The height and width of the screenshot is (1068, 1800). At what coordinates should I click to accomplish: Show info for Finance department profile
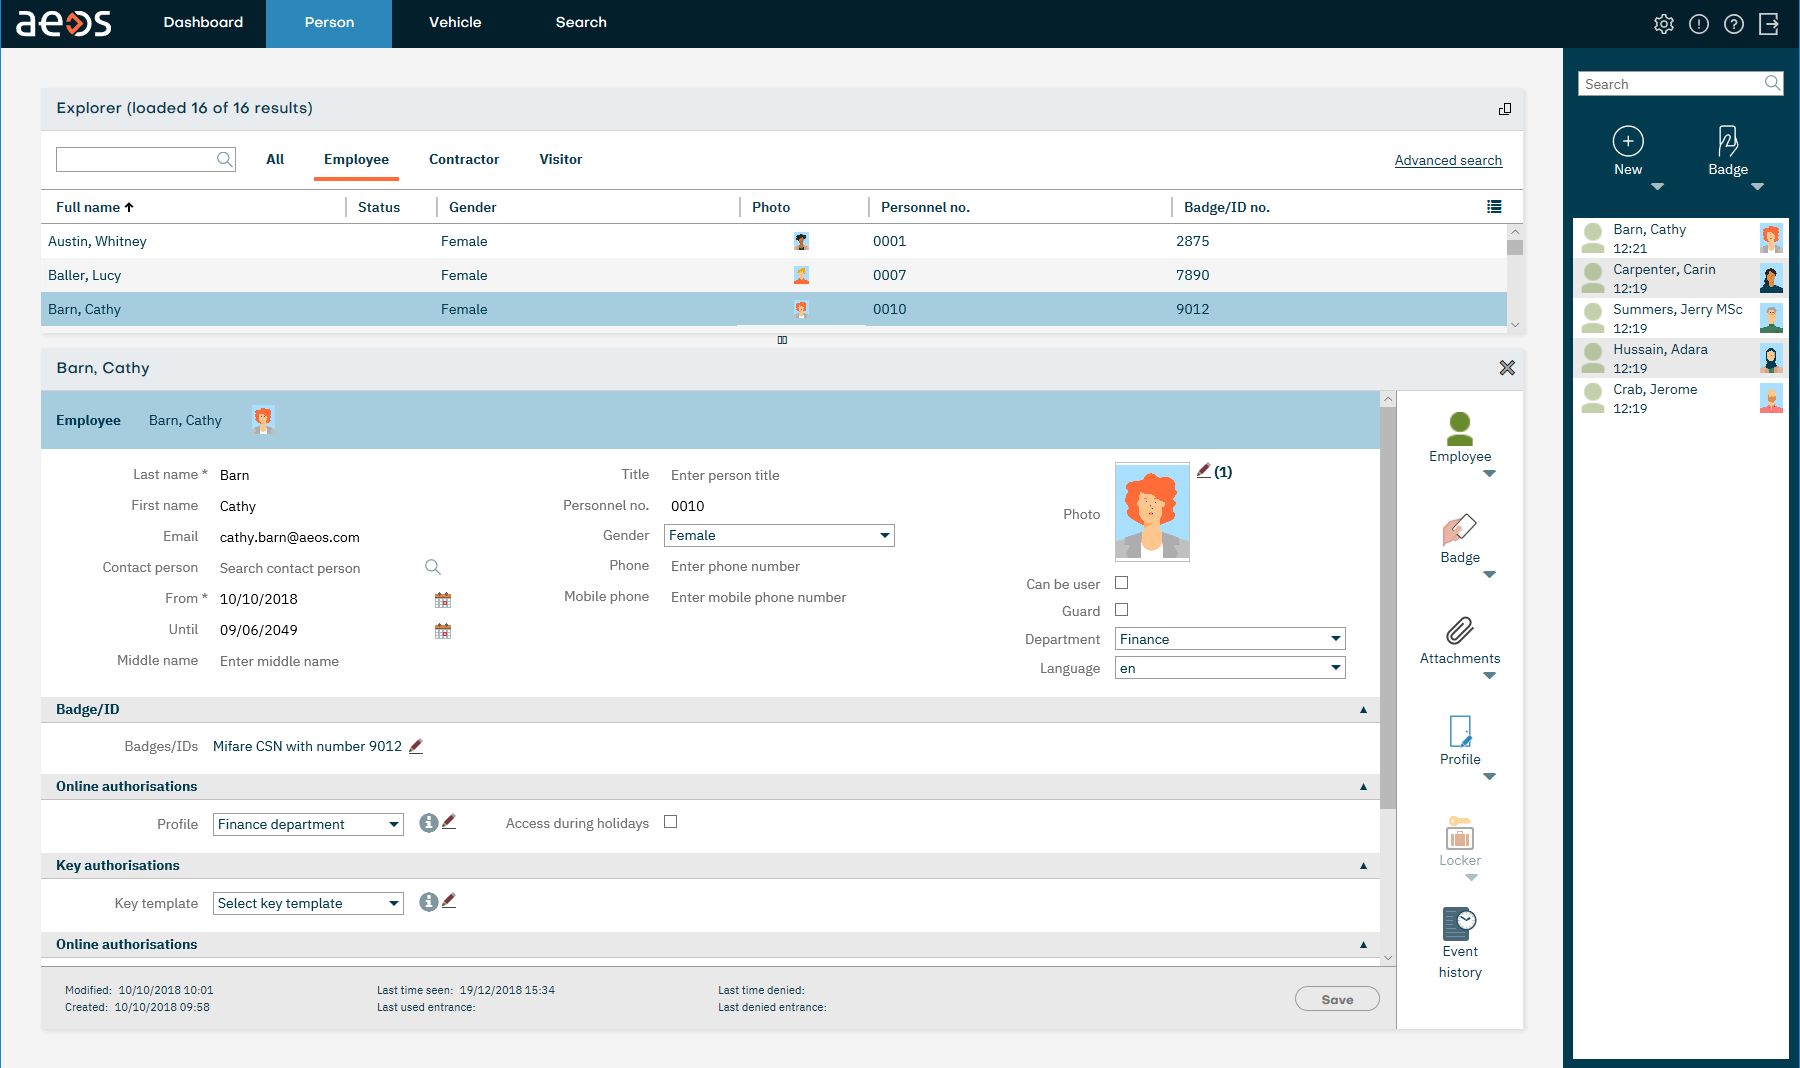(428, 823)
